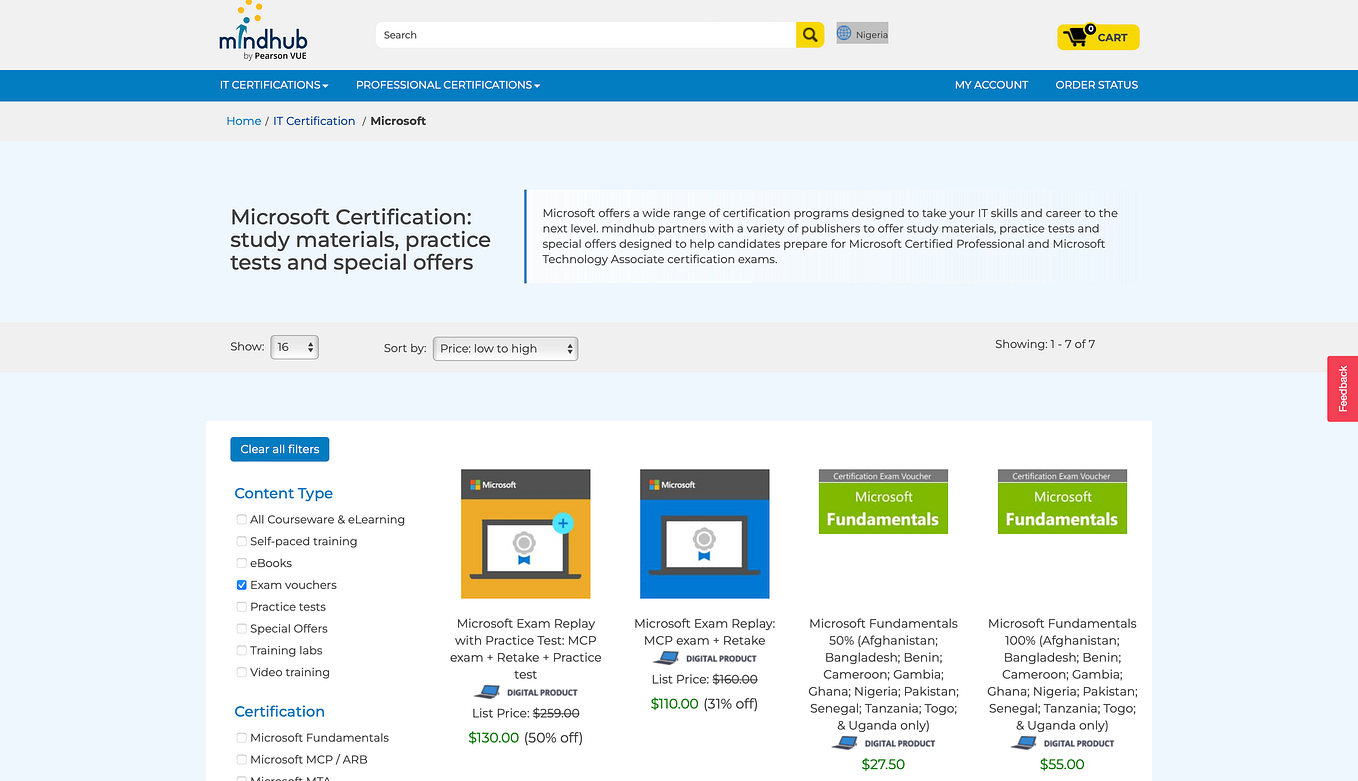1358x781 pixels.
Task: Go to My Account
Action: click(991, 85)
